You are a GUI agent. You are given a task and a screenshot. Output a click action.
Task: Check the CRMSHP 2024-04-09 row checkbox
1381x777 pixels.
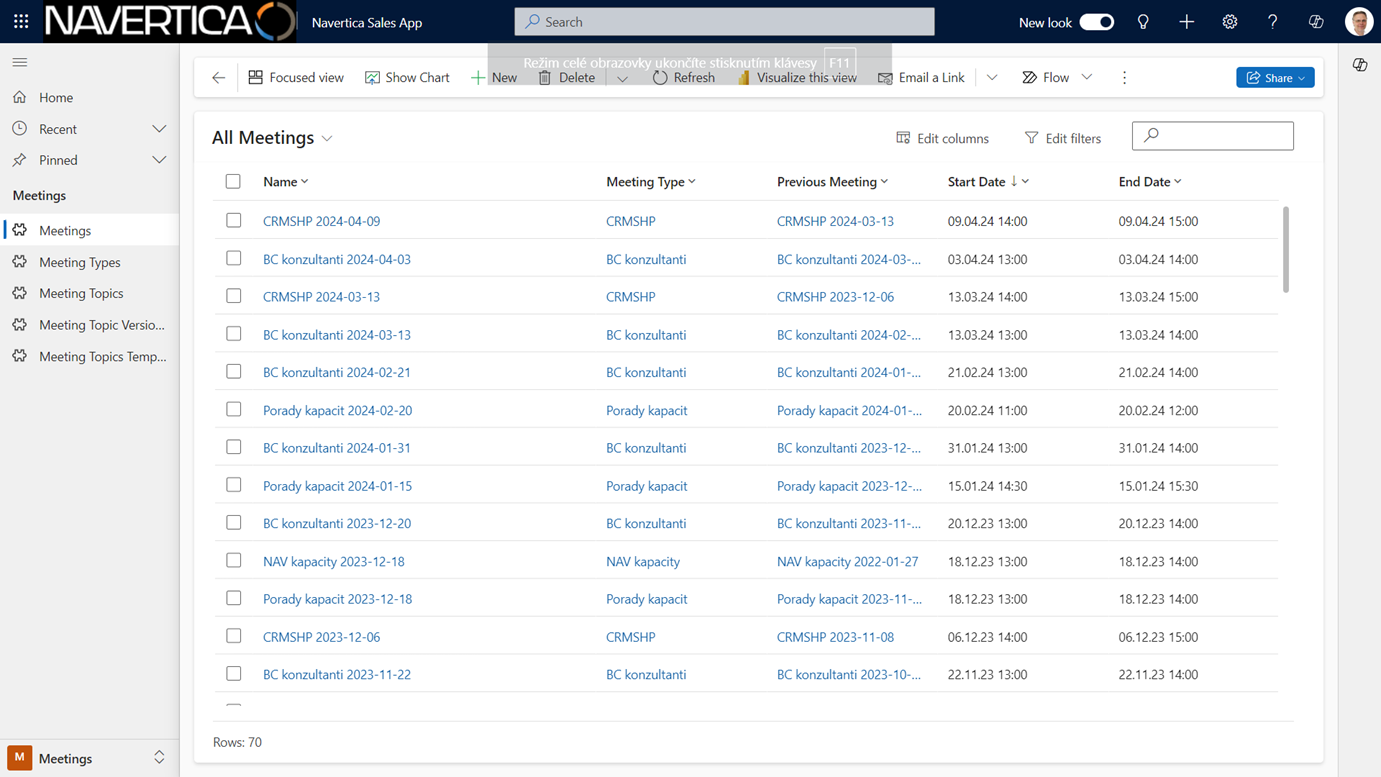[233, 220]
